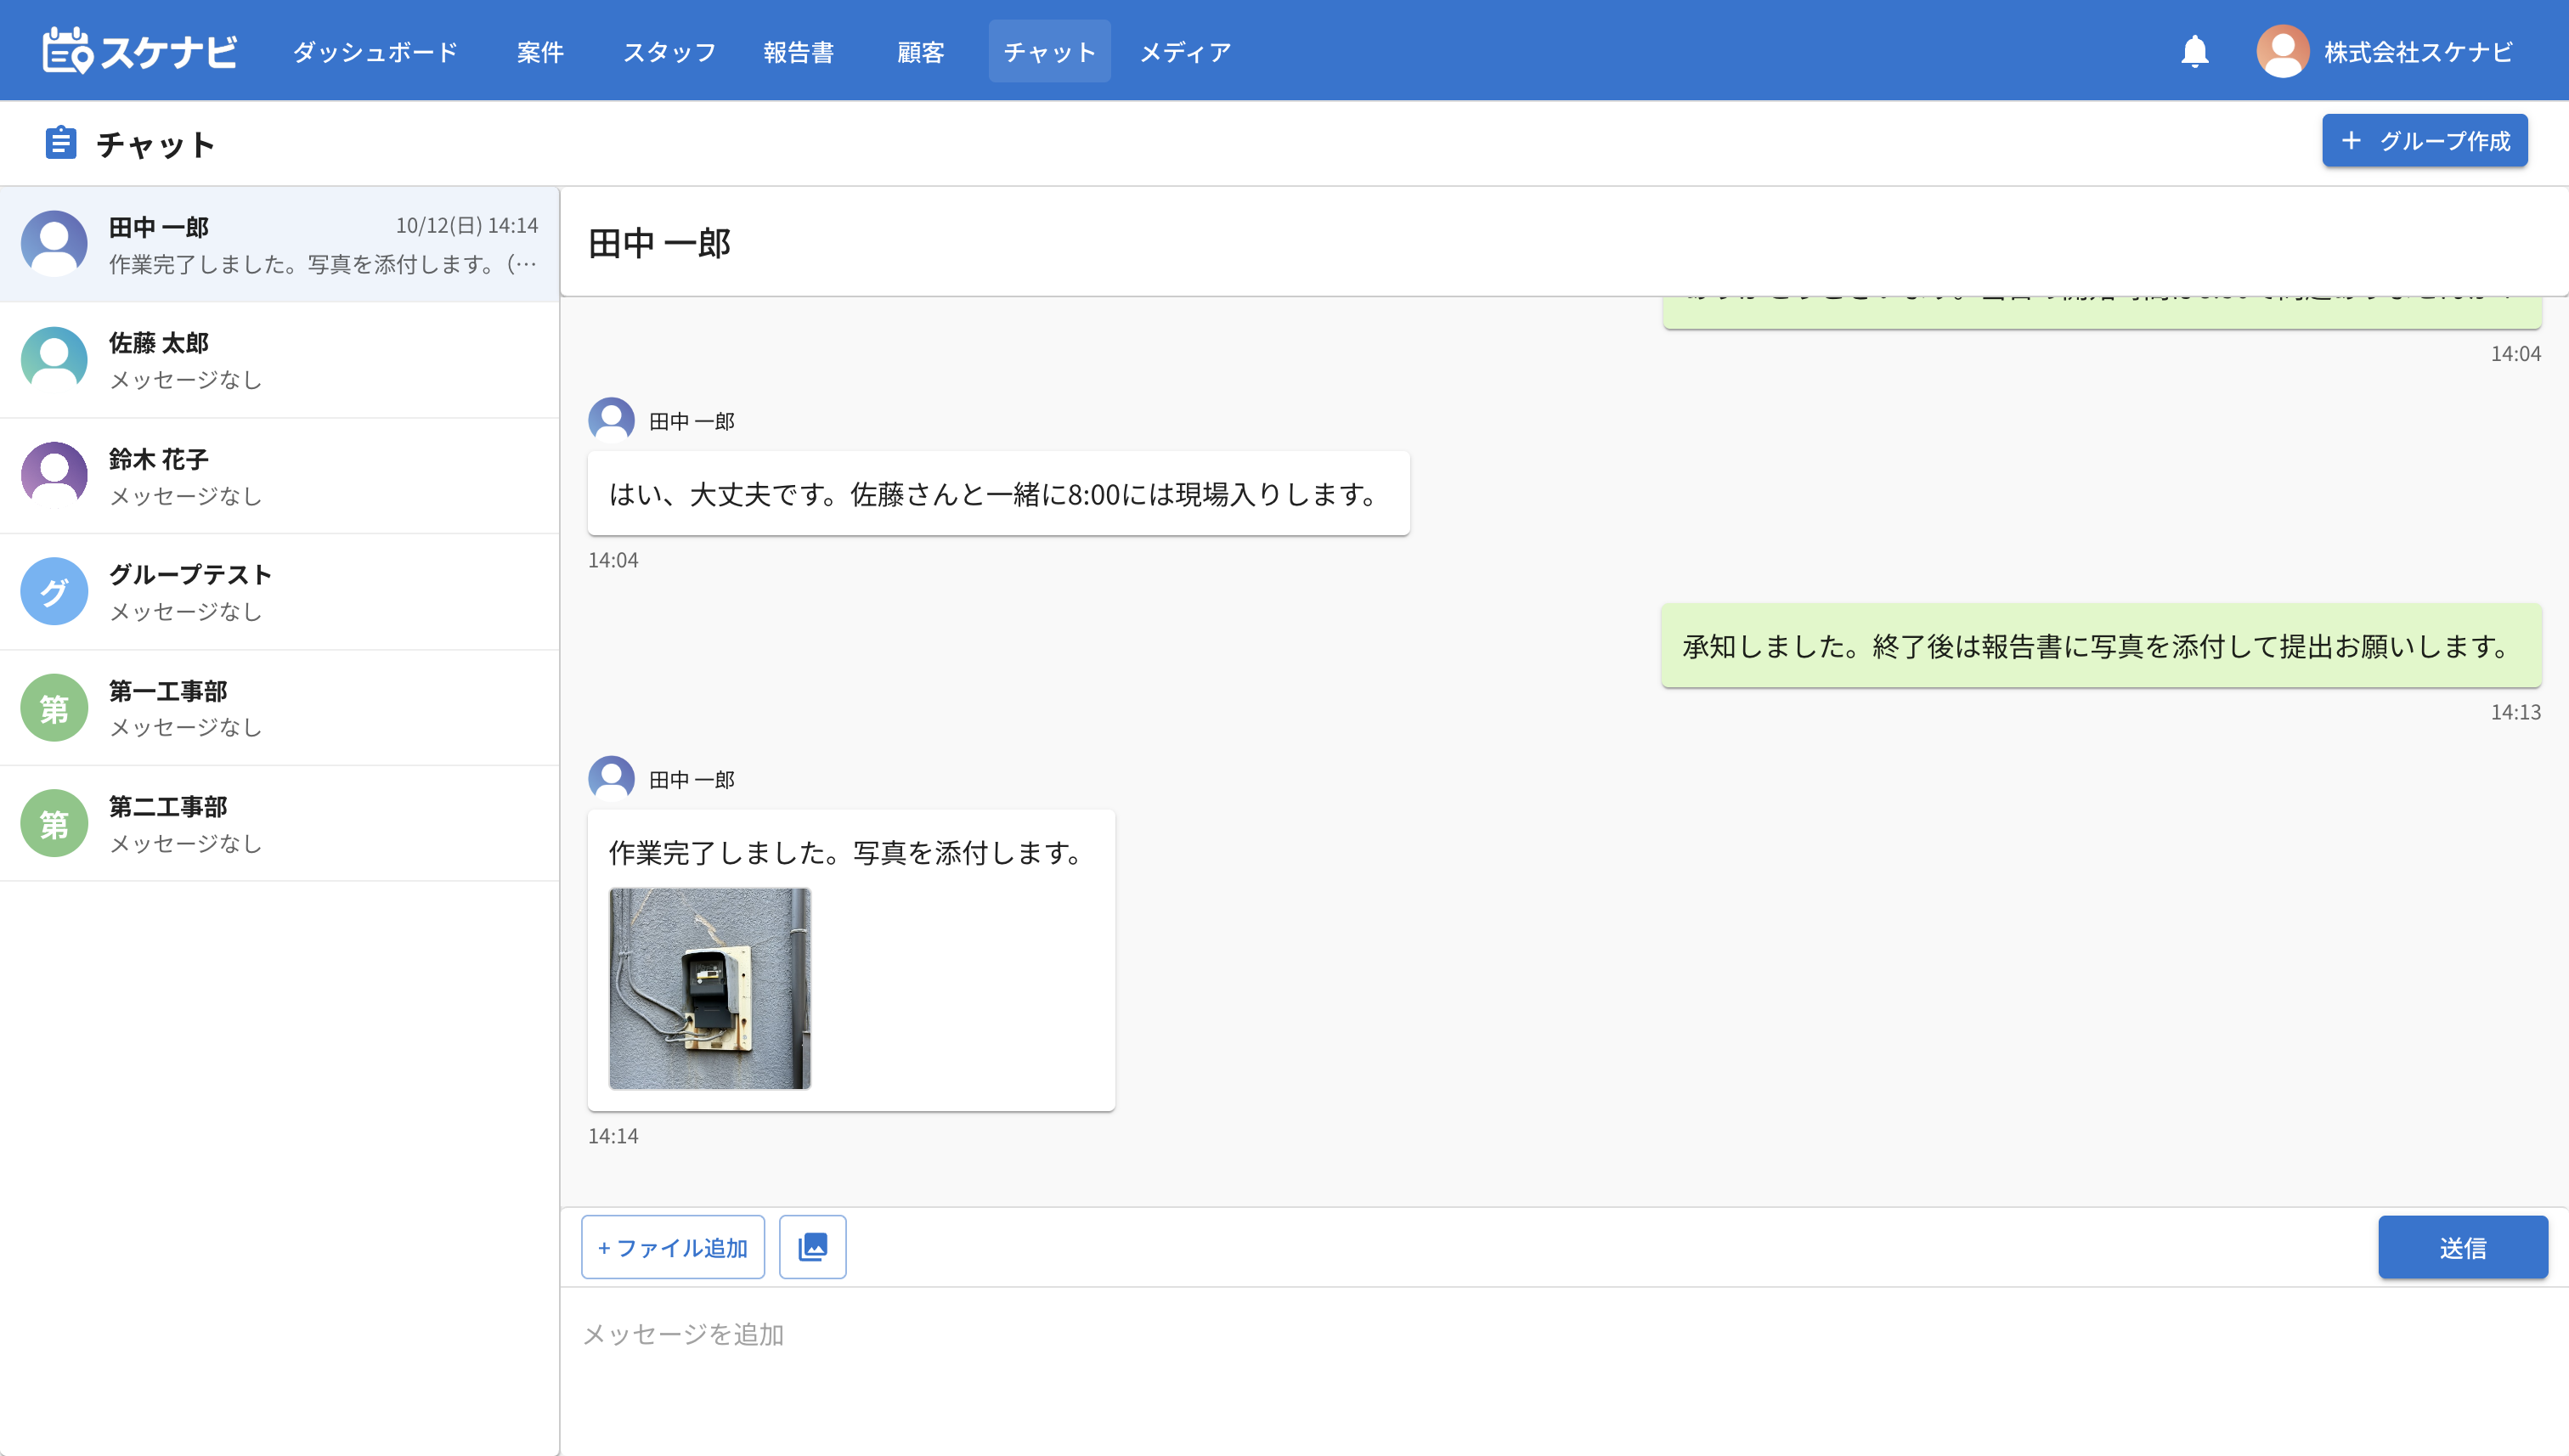The image size is (2569, 1456).
Task: Switch to the スタッフ page
Action: coord(669,52)
